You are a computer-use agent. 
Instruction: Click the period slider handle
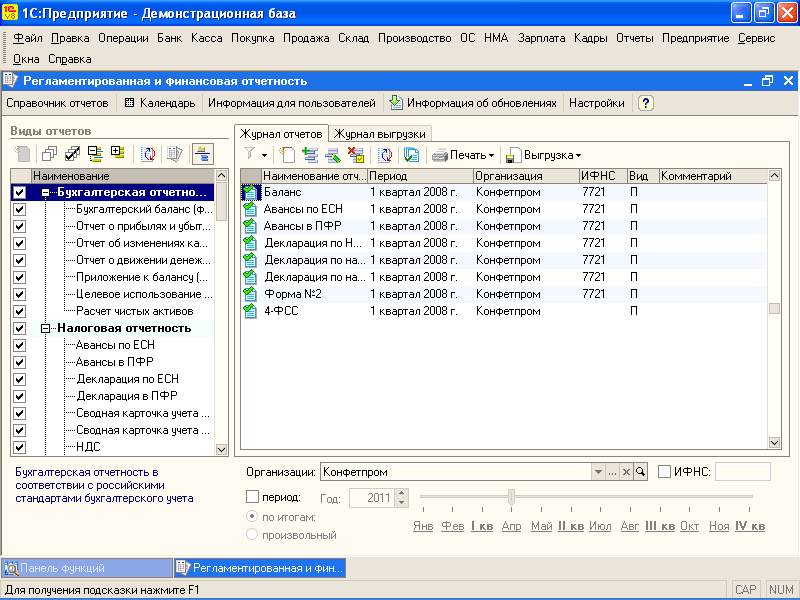(x=511, y=496)
